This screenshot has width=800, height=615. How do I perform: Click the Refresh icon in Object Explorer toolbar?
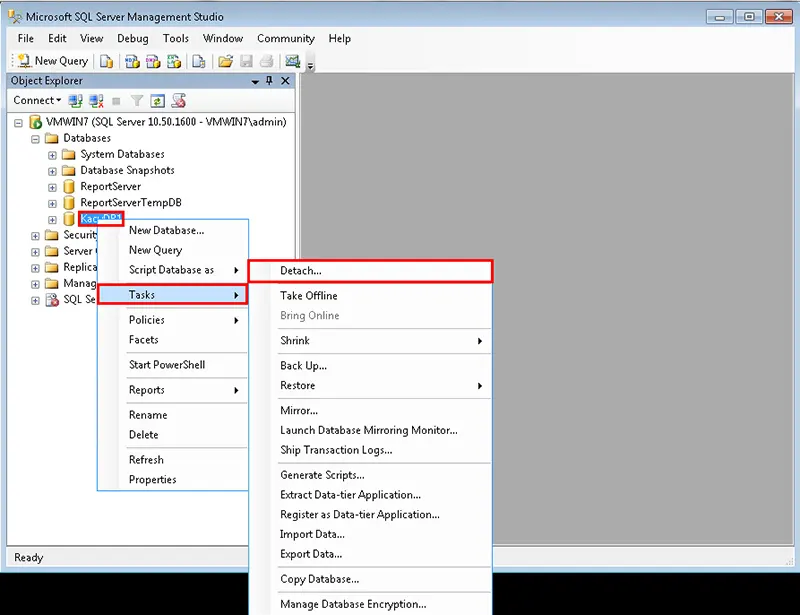click(157, 101)
